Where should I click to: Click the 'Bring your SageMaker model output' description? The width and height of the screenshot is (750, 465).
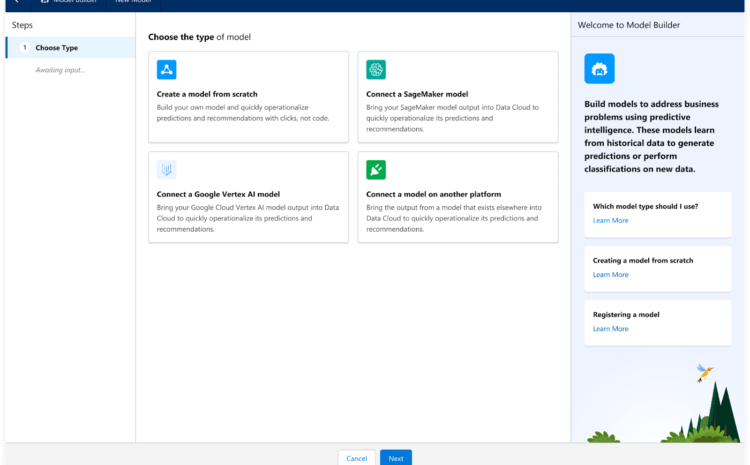coord(452,118)
